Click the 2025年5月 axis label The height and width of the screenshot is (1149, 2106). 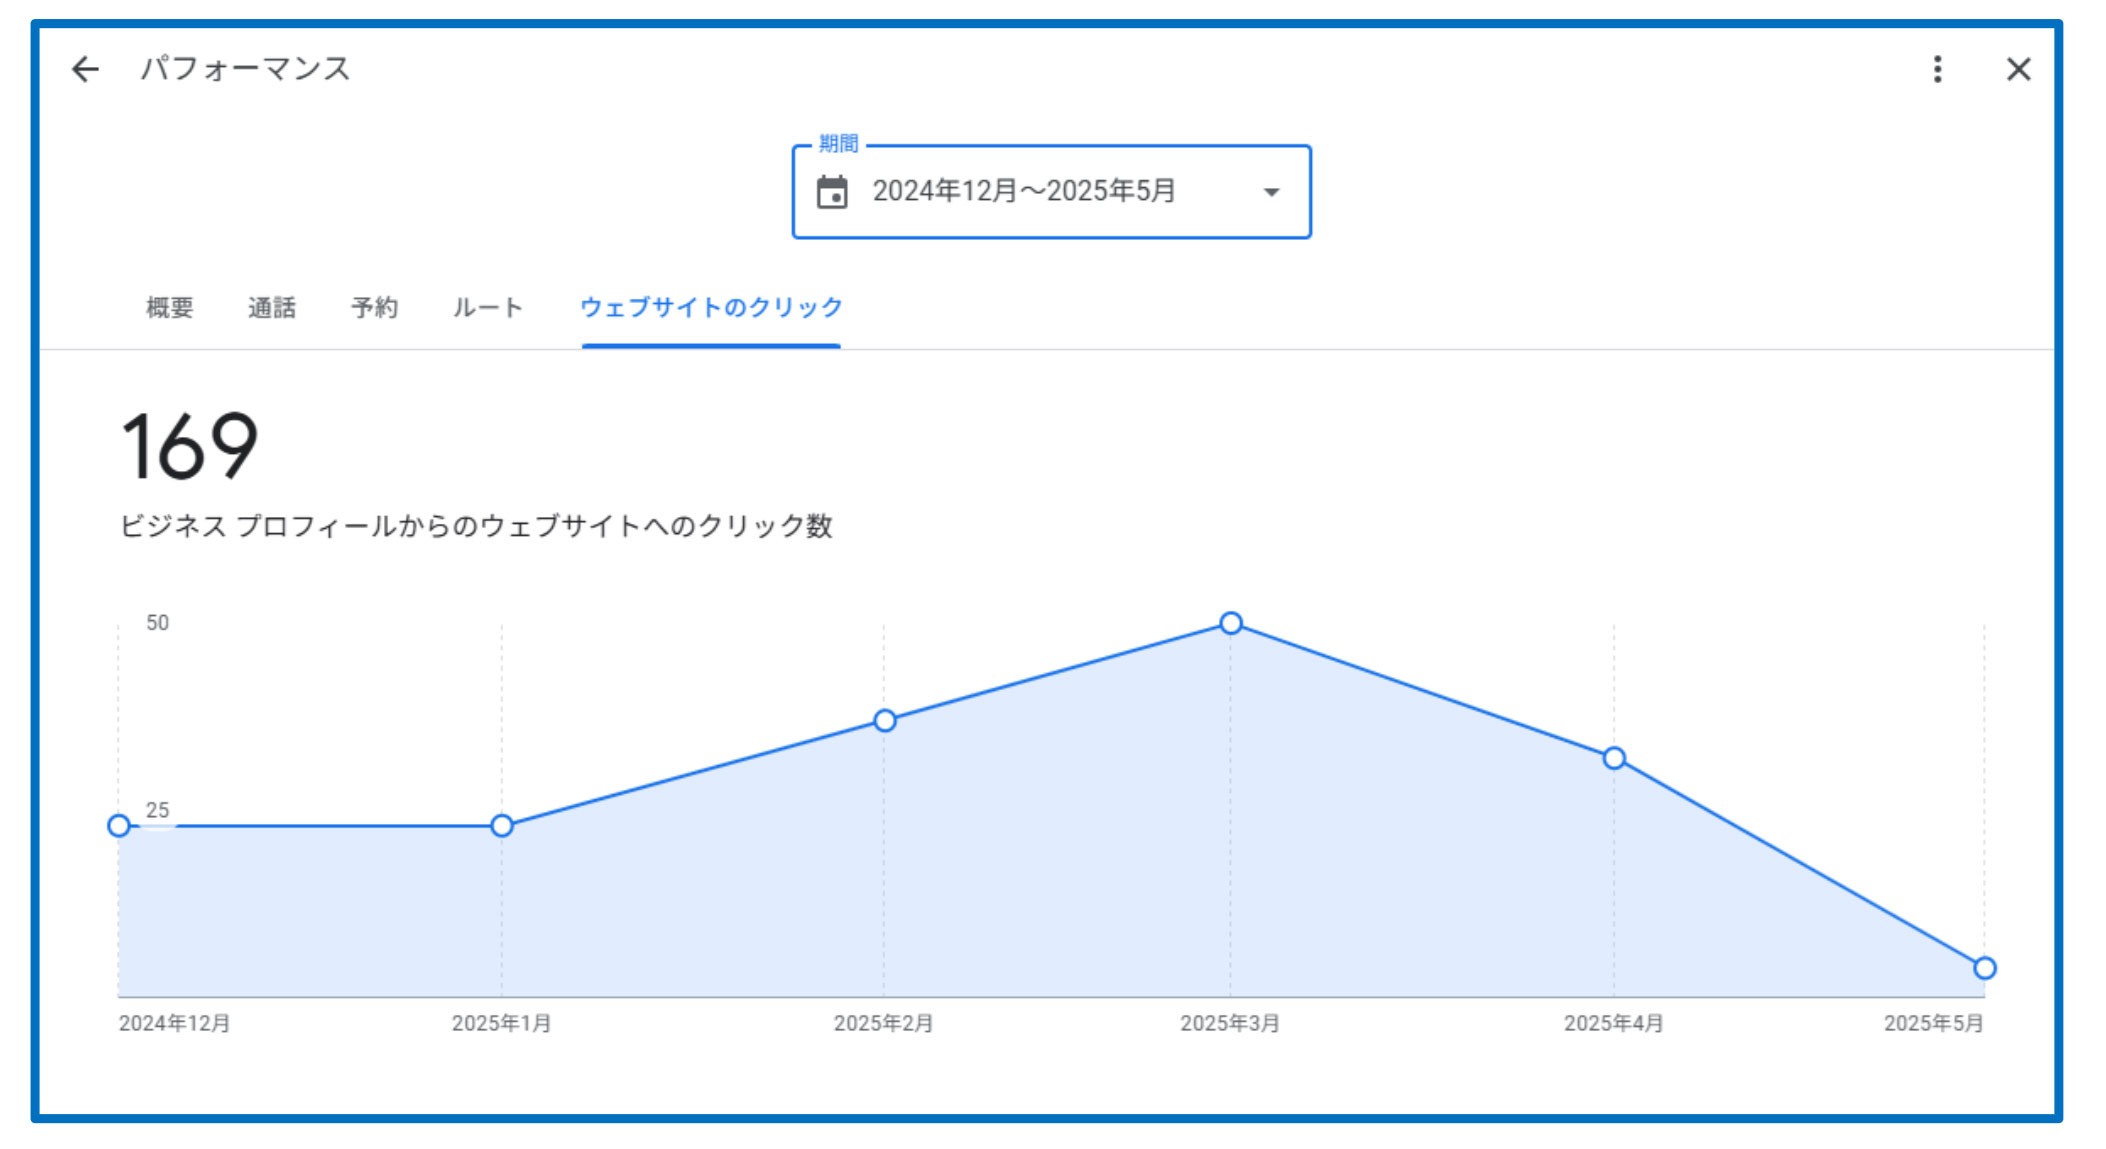point(1934,1023)
